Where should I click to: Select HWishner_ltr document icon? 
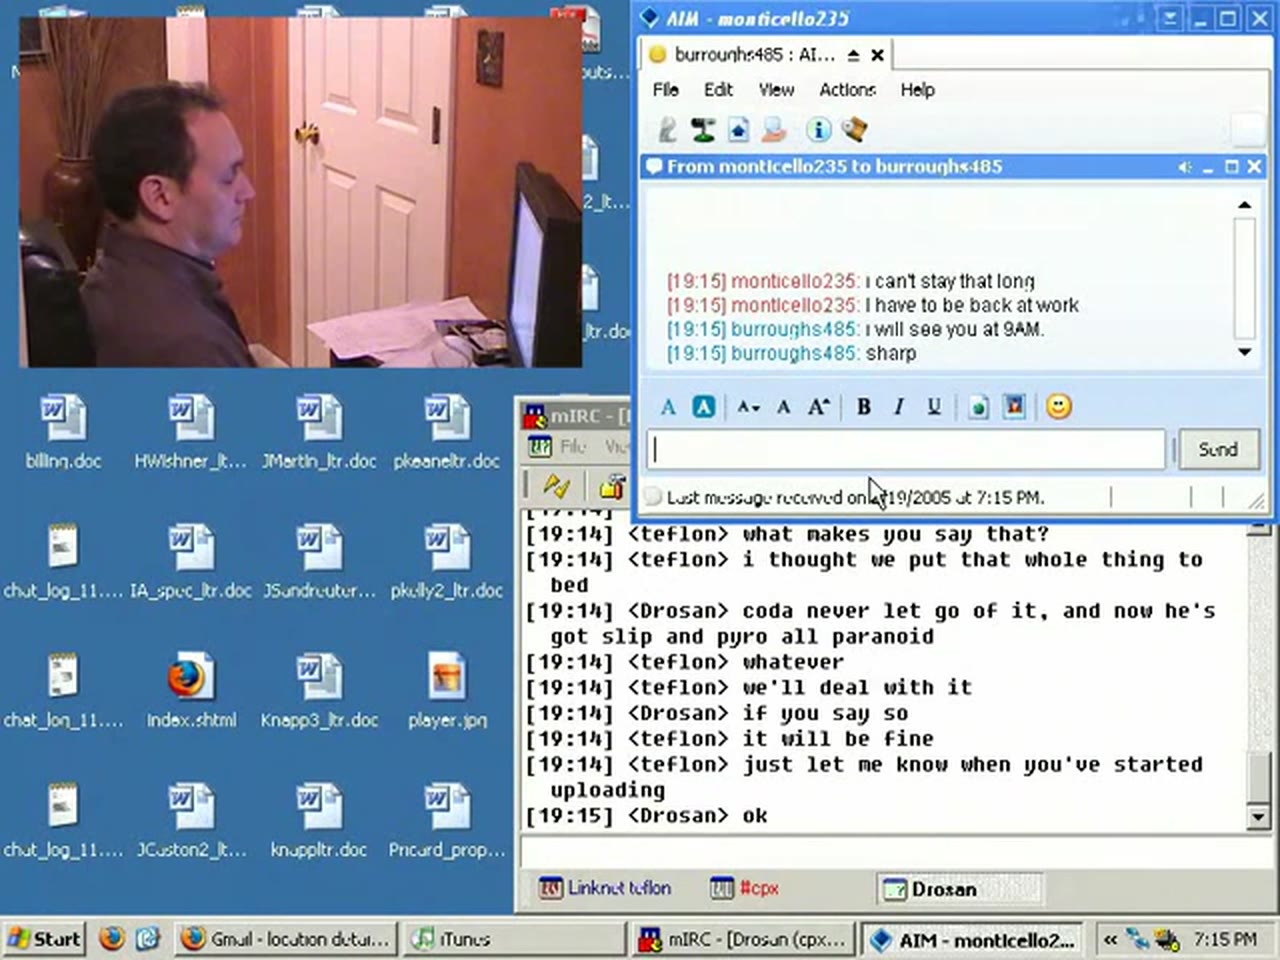[x=190, y=432]
